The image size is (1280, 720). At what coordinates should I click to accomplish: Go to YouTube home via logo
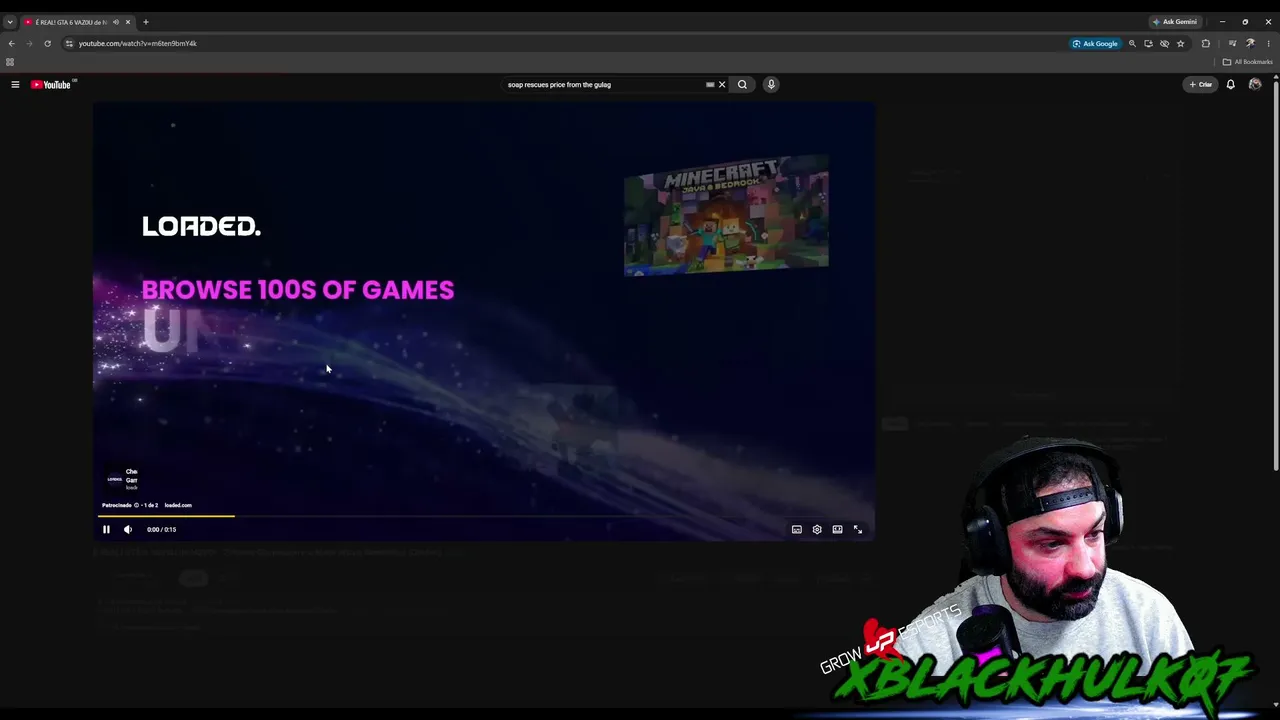coord(51,84)
